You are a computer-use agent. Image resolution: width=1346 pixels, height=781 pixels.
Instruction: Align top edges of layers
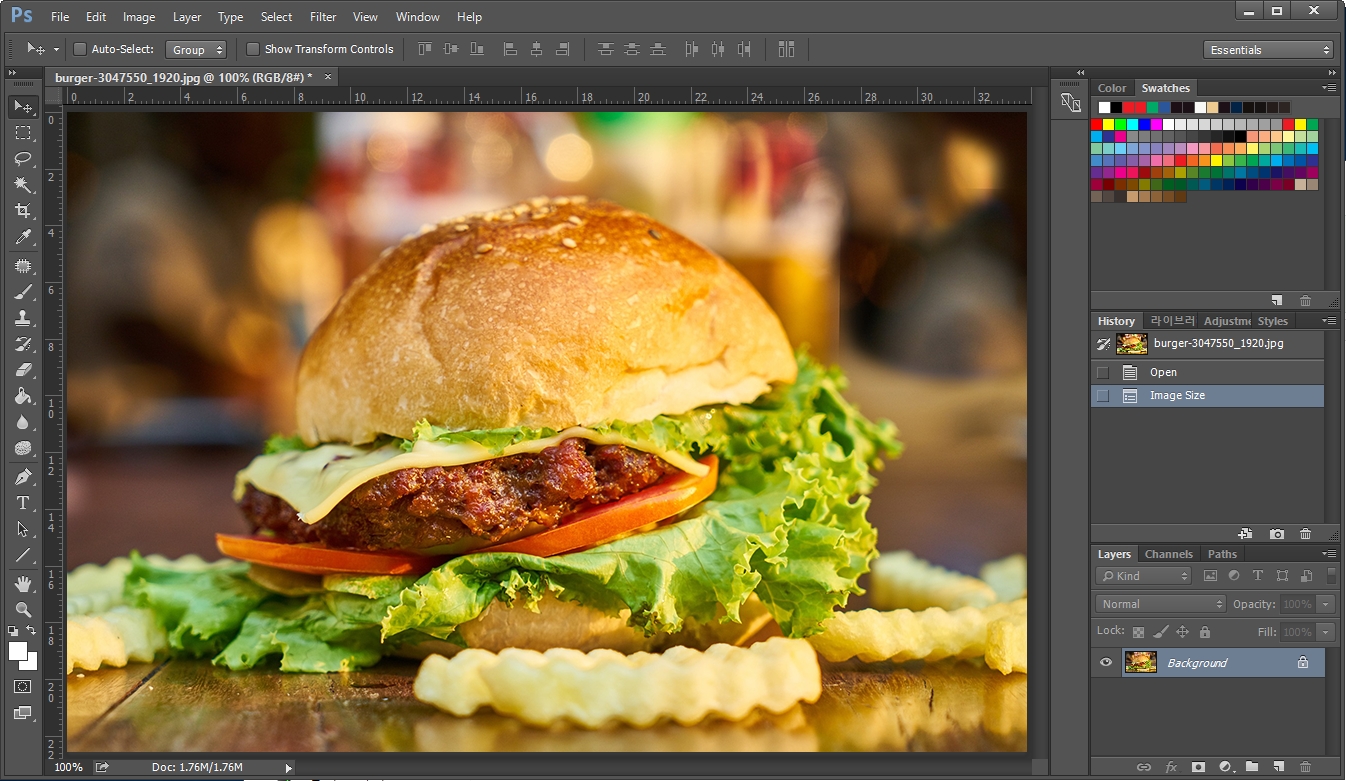pos(424,48)
